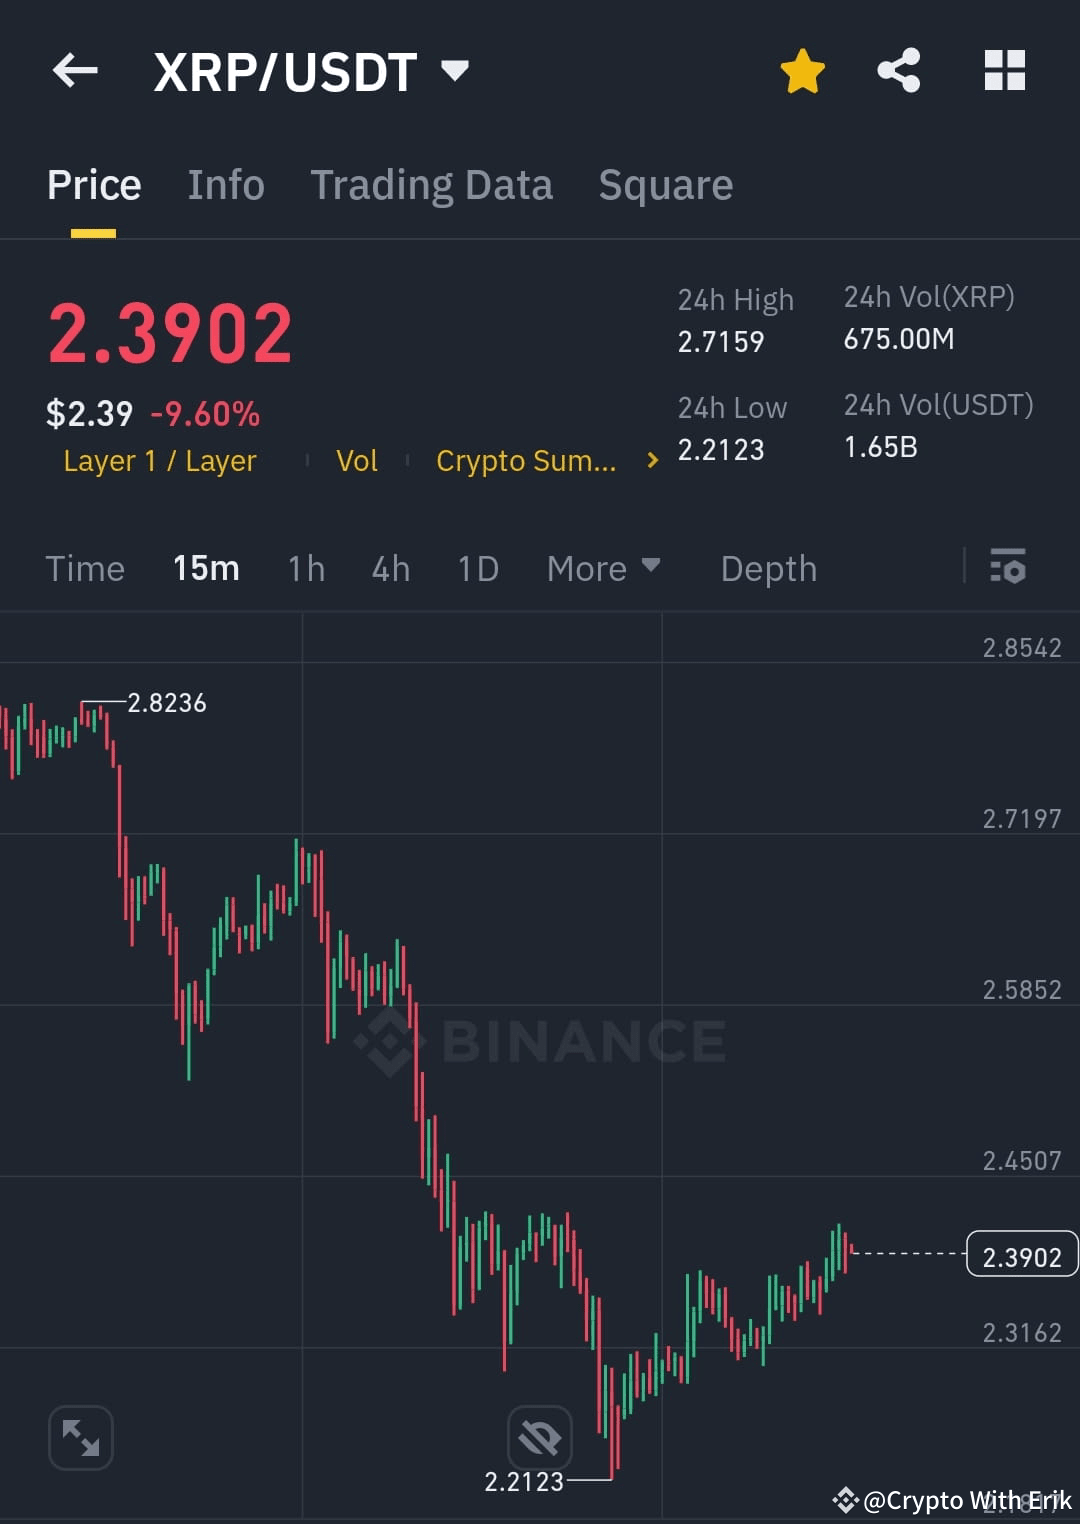Expand the chart to fullscreen

click(x=80, y=1437)
